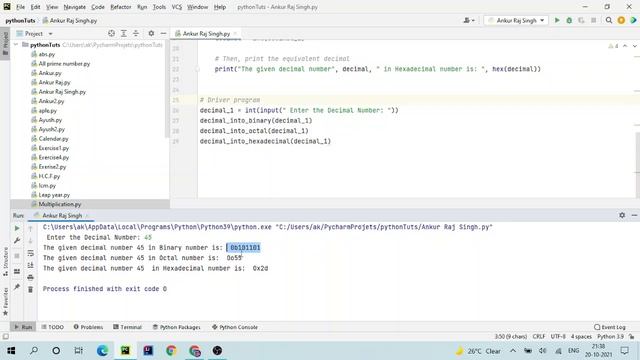The height and width of the screenshot is (360, 640).
Task: Rerun program in Run panel
Action: click(17, 228)
